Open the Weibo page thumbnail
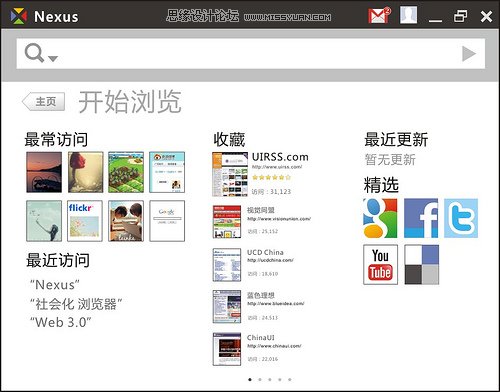 pos(167,172)
